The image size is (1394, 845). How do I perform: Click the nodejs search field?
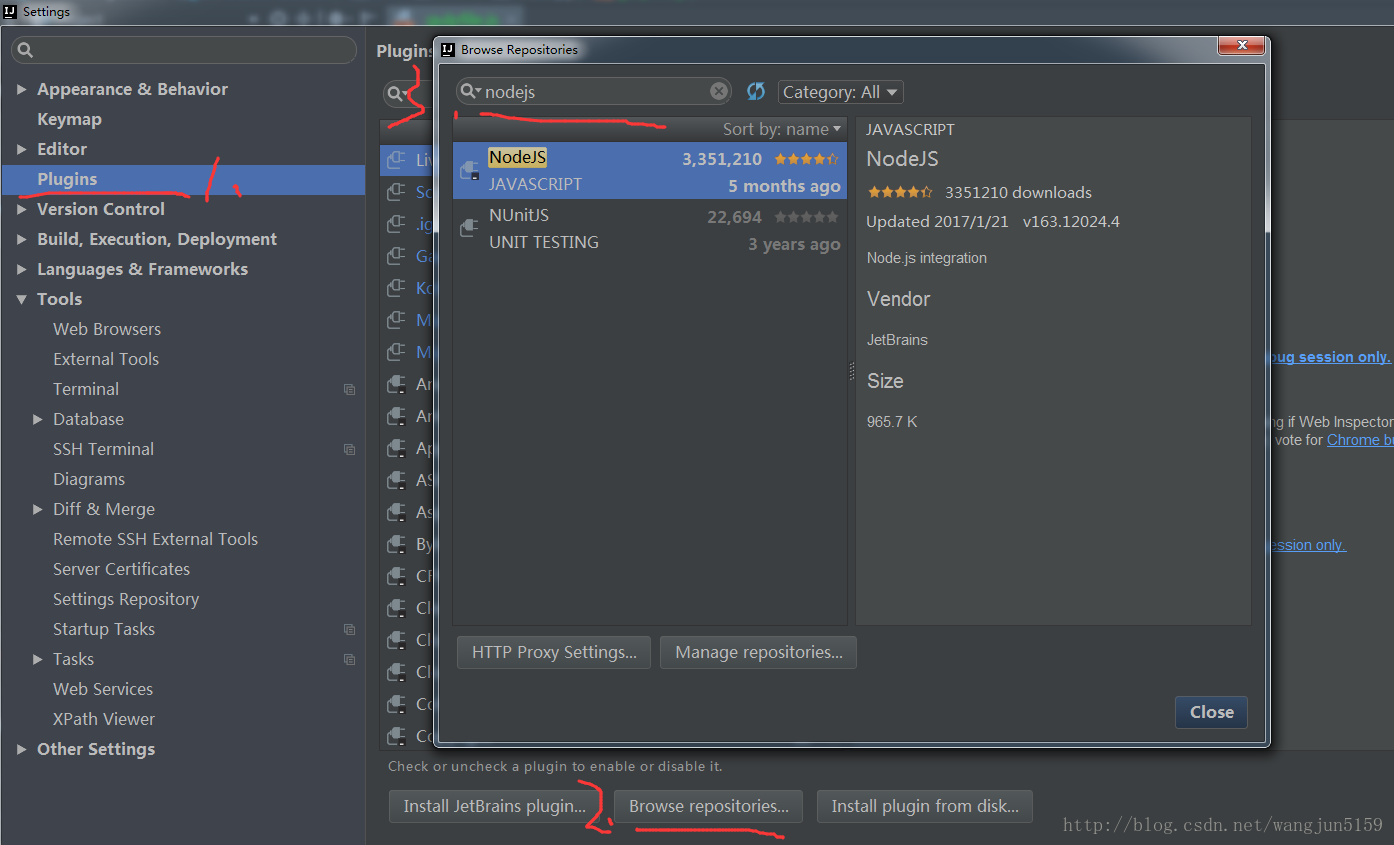point(595,92)
